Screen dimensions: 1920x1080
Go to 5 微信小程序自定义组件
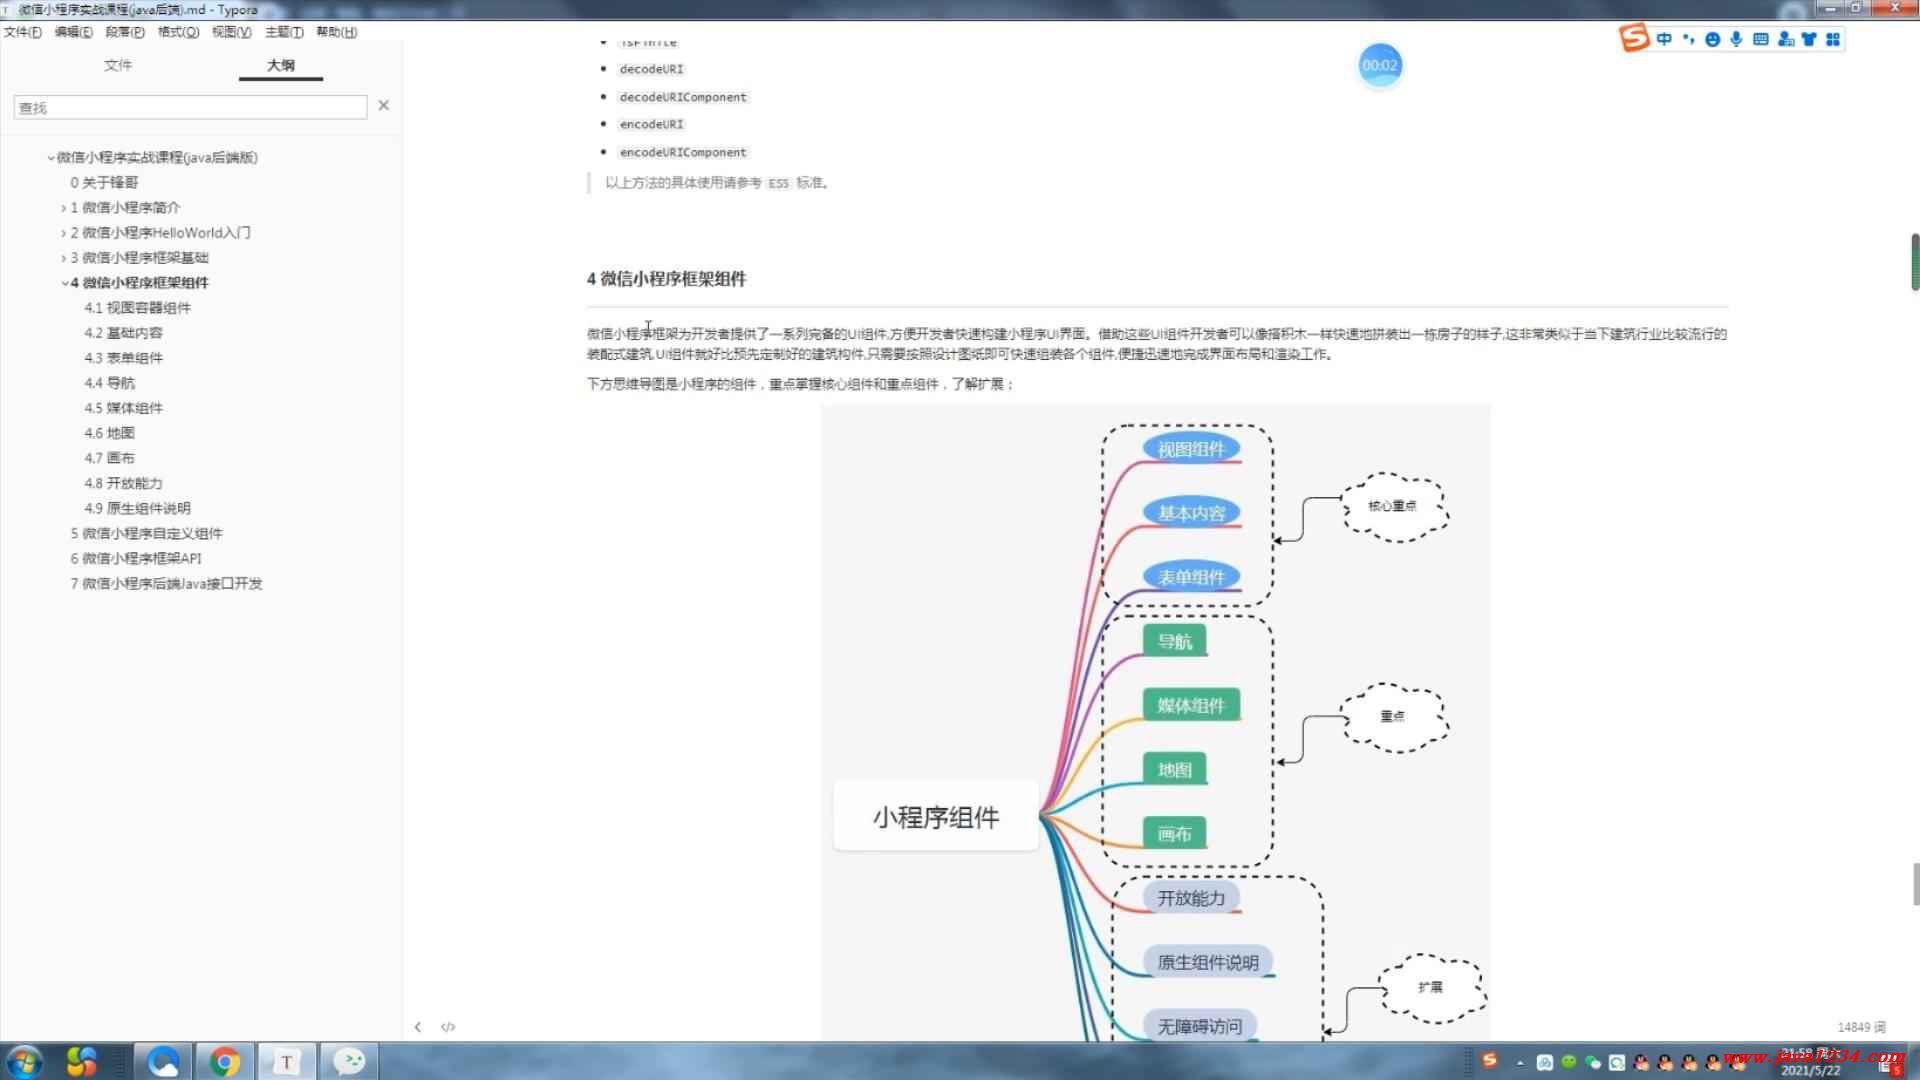[x=146, y=533]
